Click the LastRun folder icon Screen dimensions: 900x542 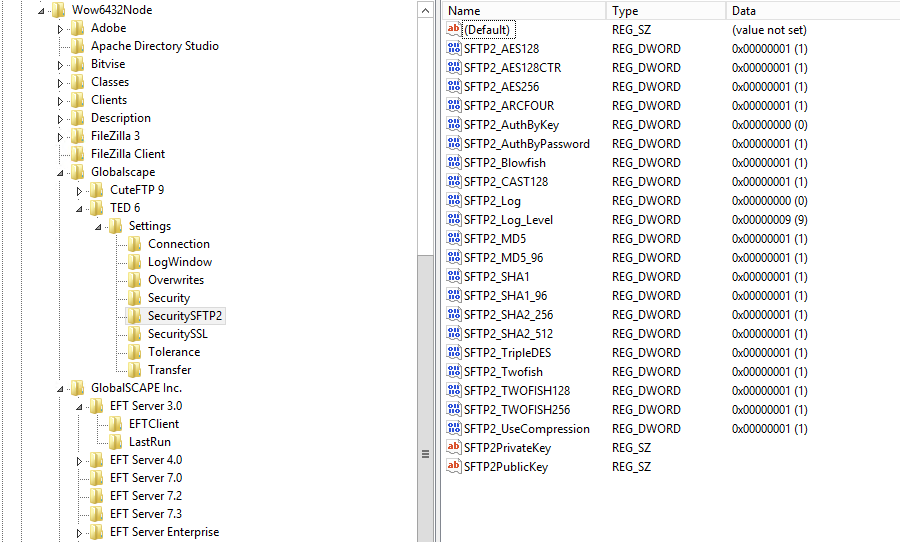(x=115, y=442)
